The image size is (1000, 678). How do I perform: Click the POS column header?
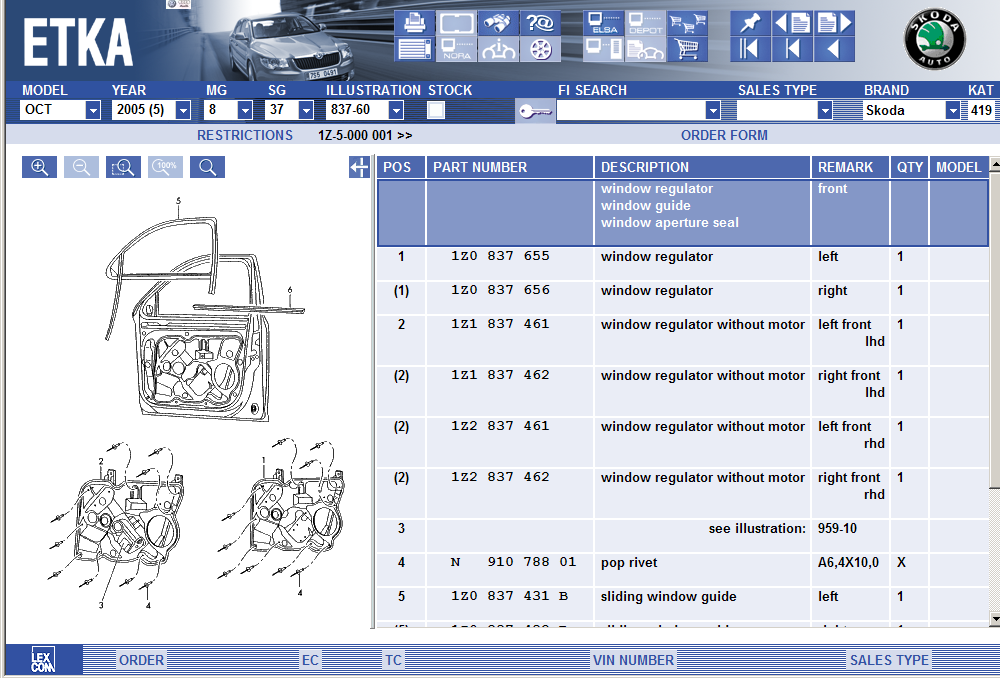pyautogui.click(x=401, y=167)
